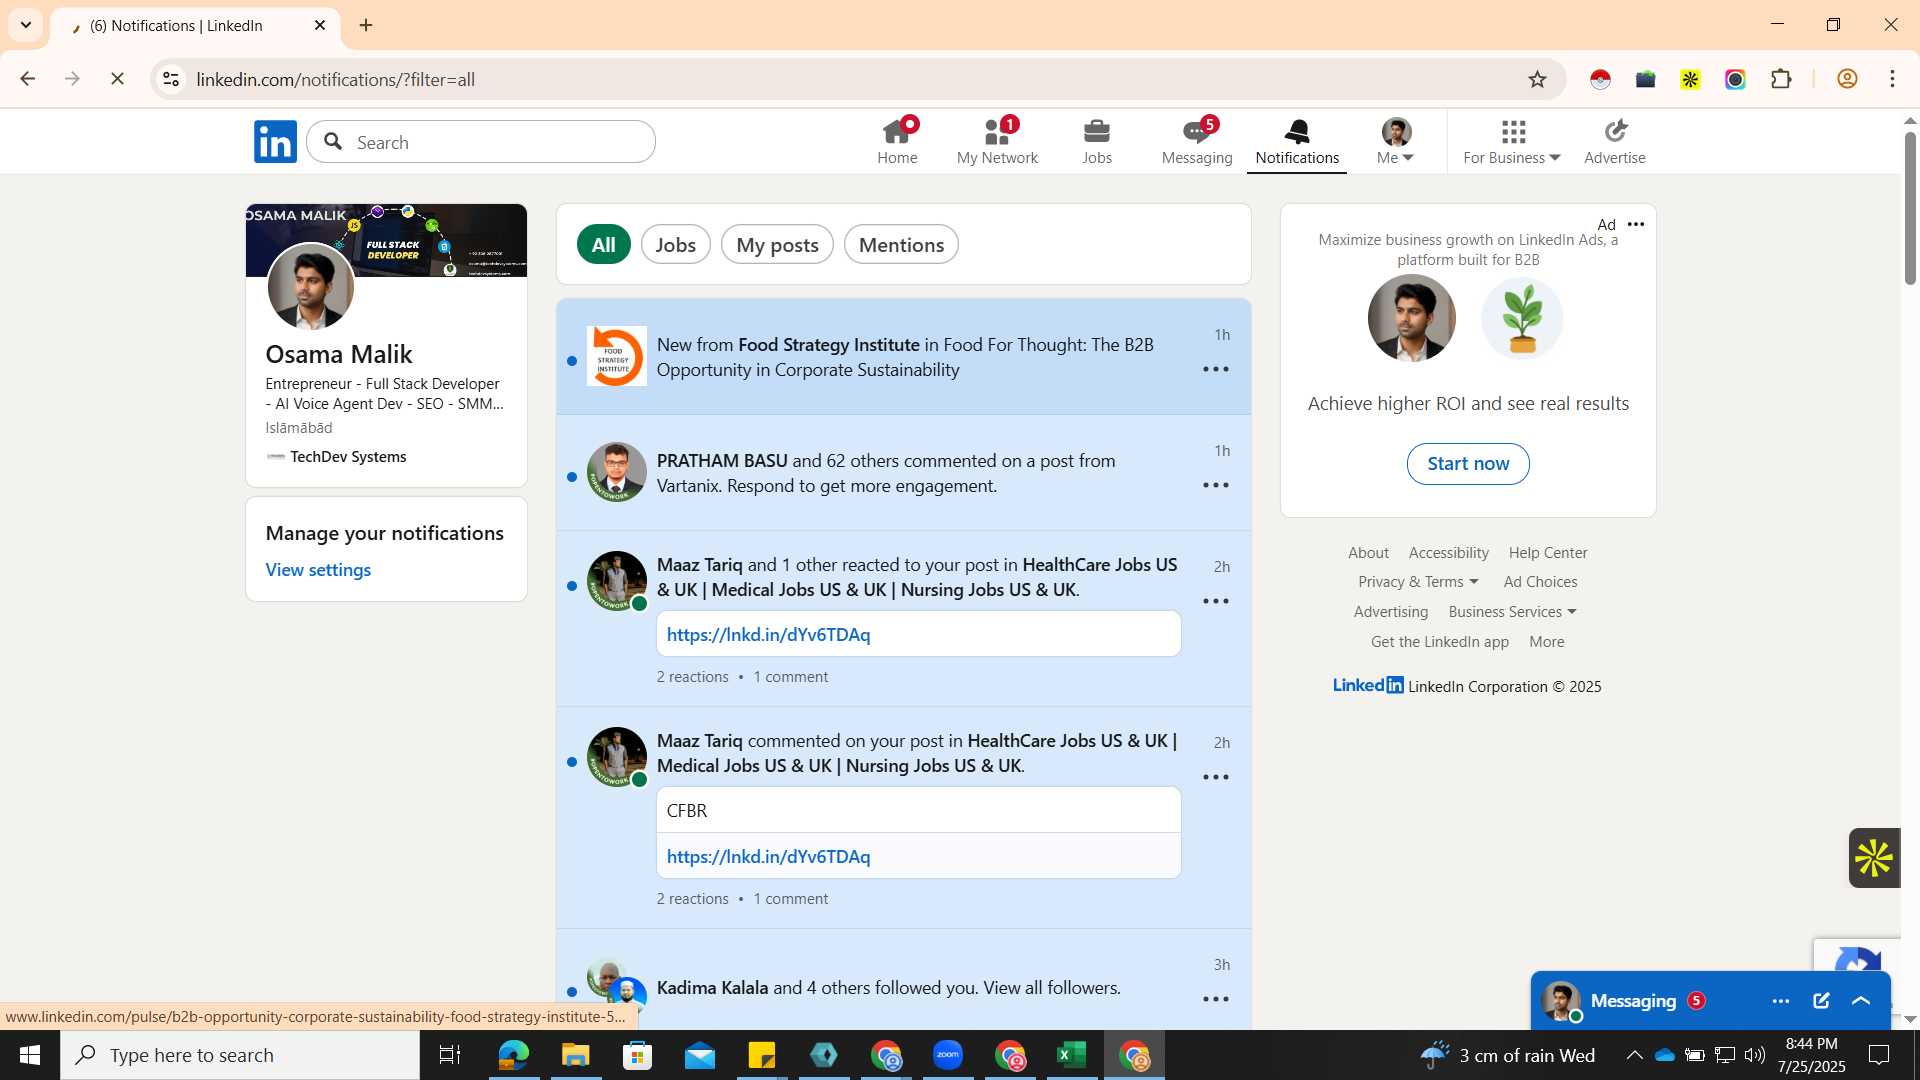Go back to the previous page
Screen dimensions: 1920x1080
(28, 79)
